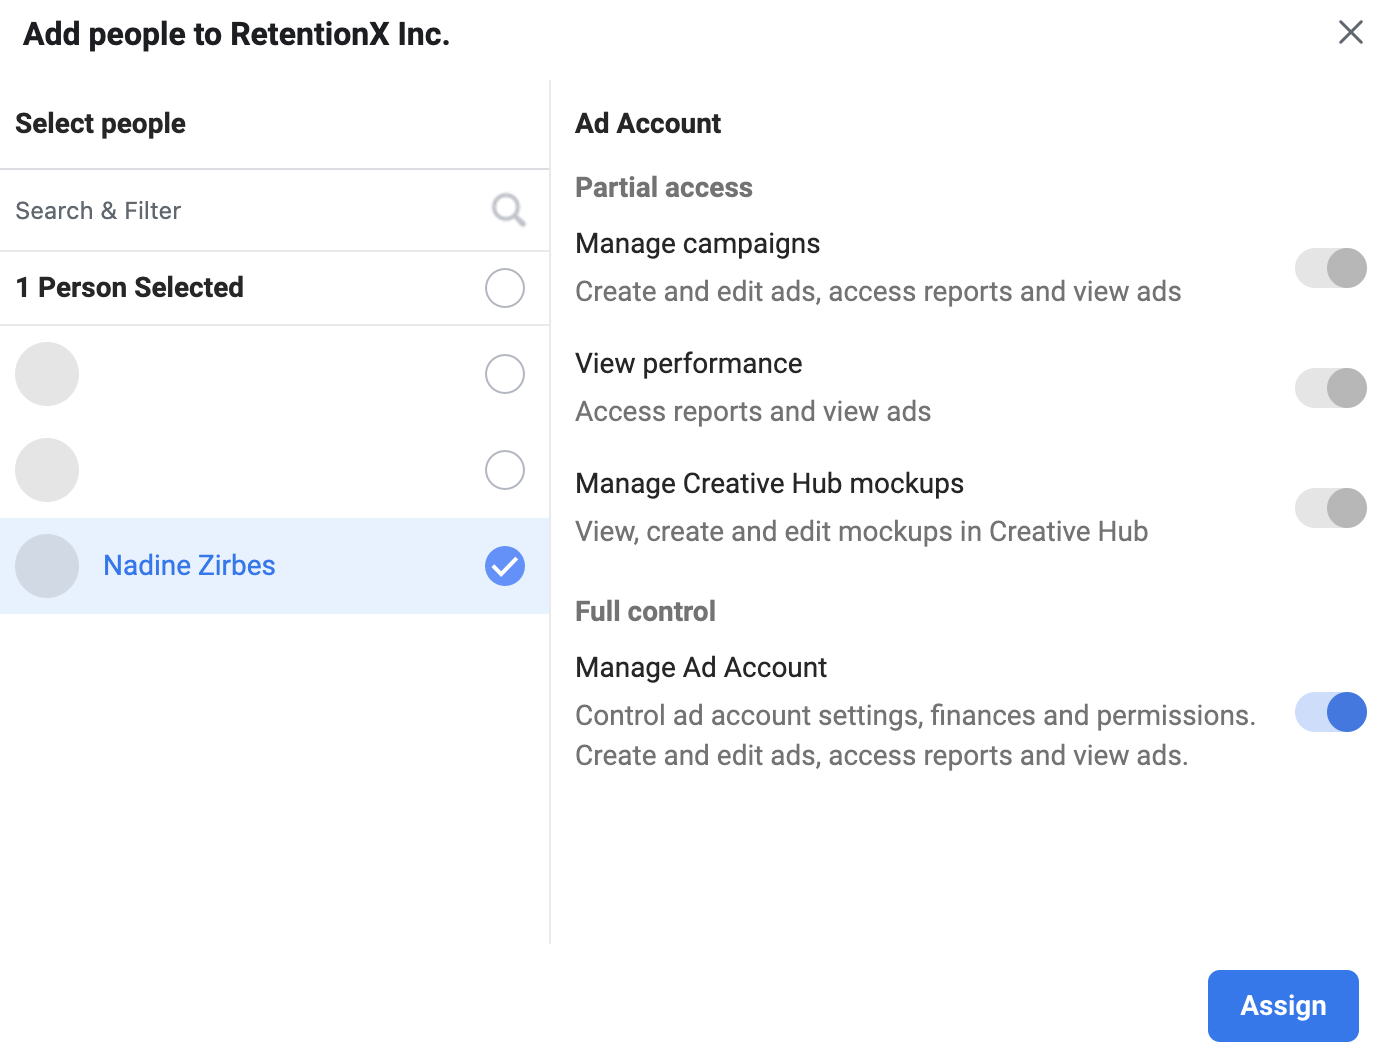Viewport: 1384px width, 1059px height.
Task: Click the Nadine Zirbes name
Action: coord(190,566)
